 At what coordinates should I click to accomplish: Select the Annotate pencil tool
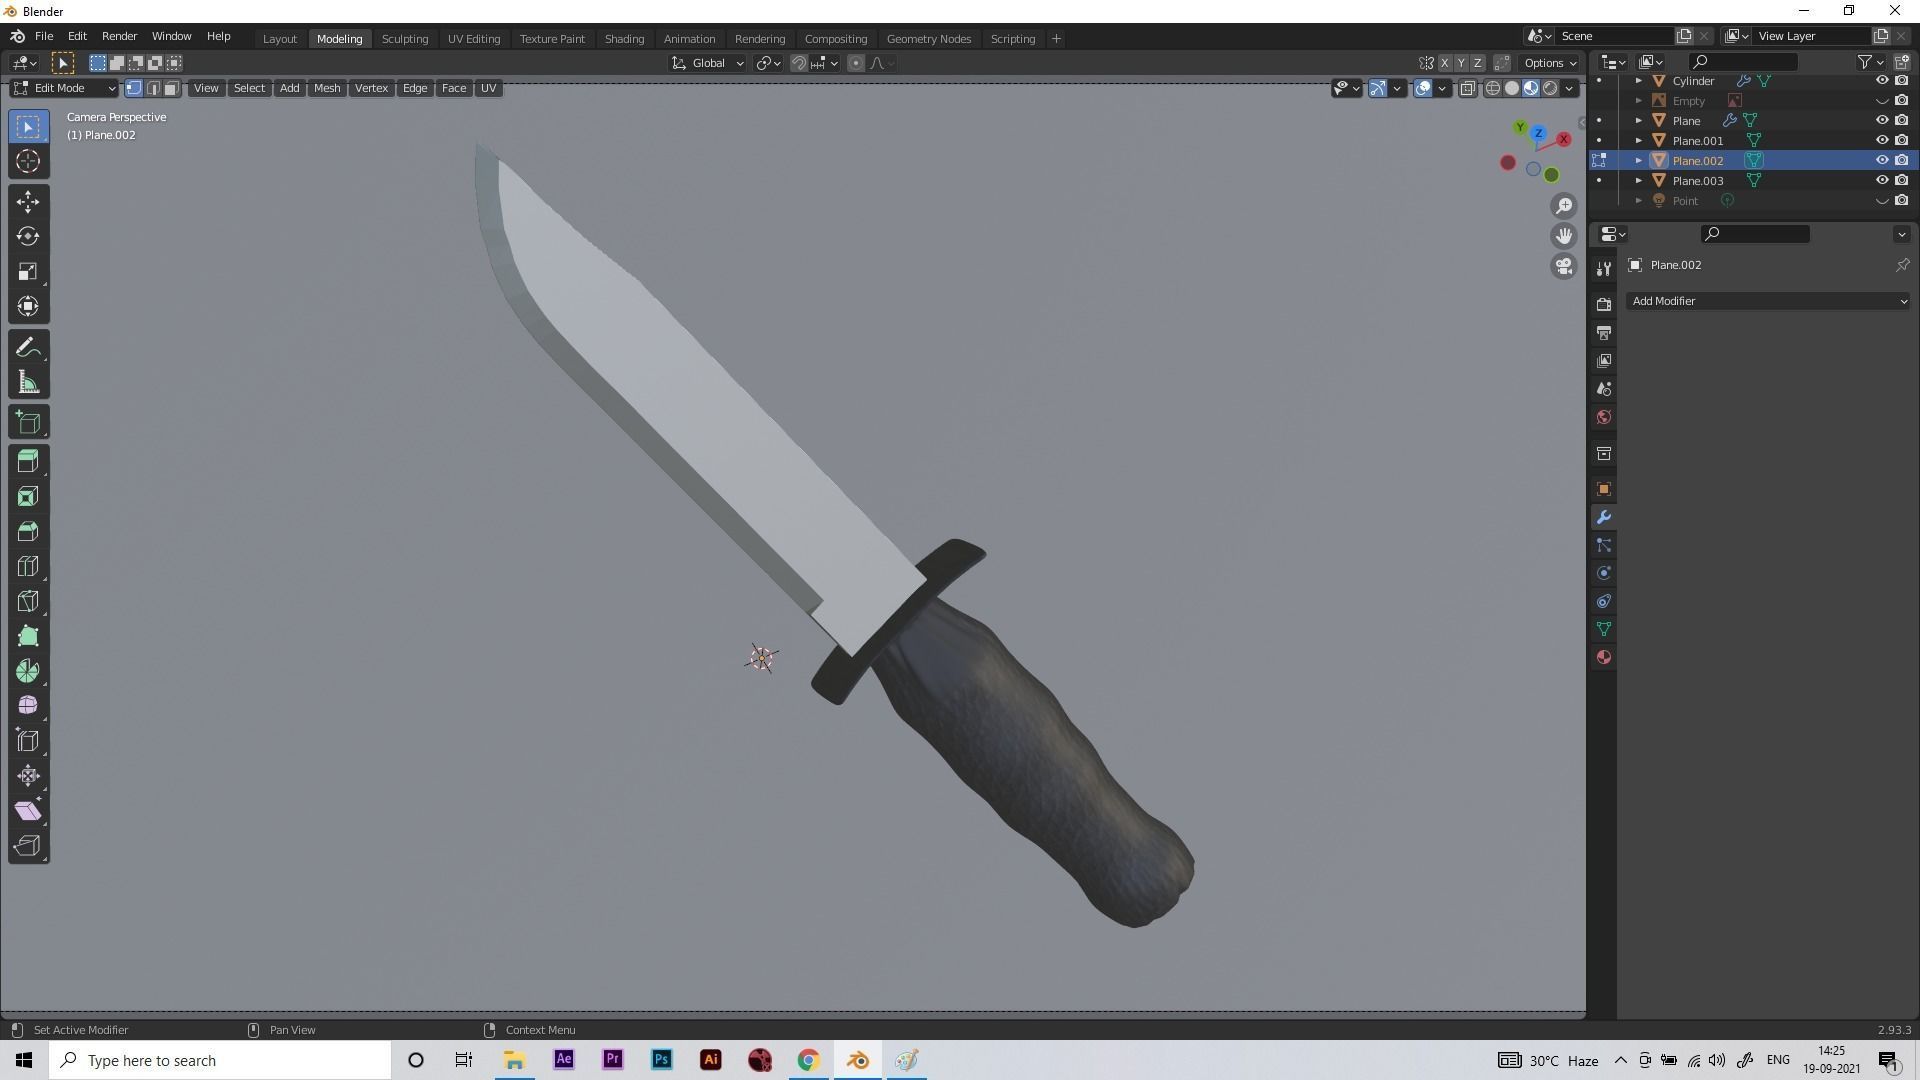click(x=28, y=348)
